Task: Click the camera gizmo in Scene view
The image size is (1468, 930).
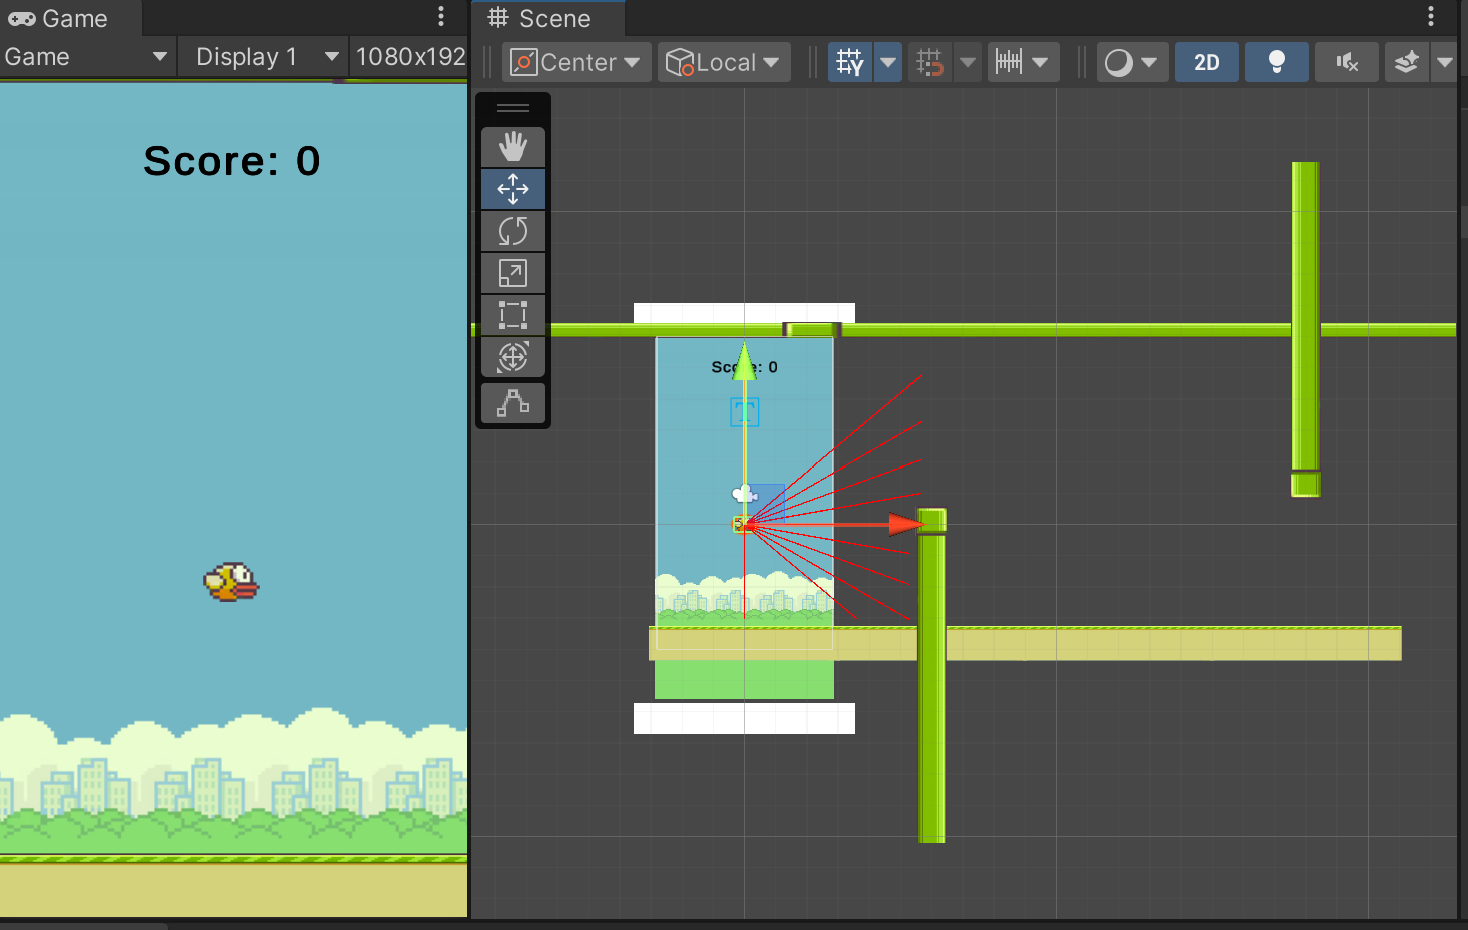Action: click(x=745, y=494)
